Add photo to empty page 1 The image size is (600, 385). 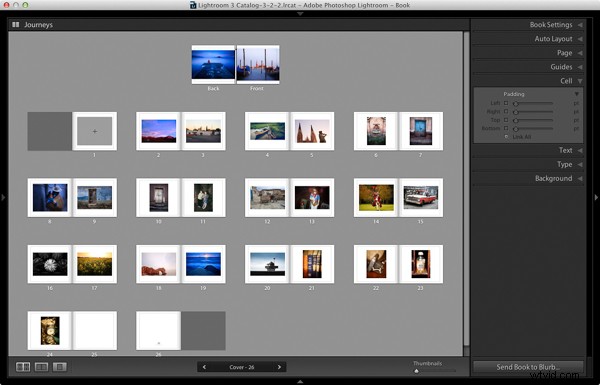pos(95,131)
